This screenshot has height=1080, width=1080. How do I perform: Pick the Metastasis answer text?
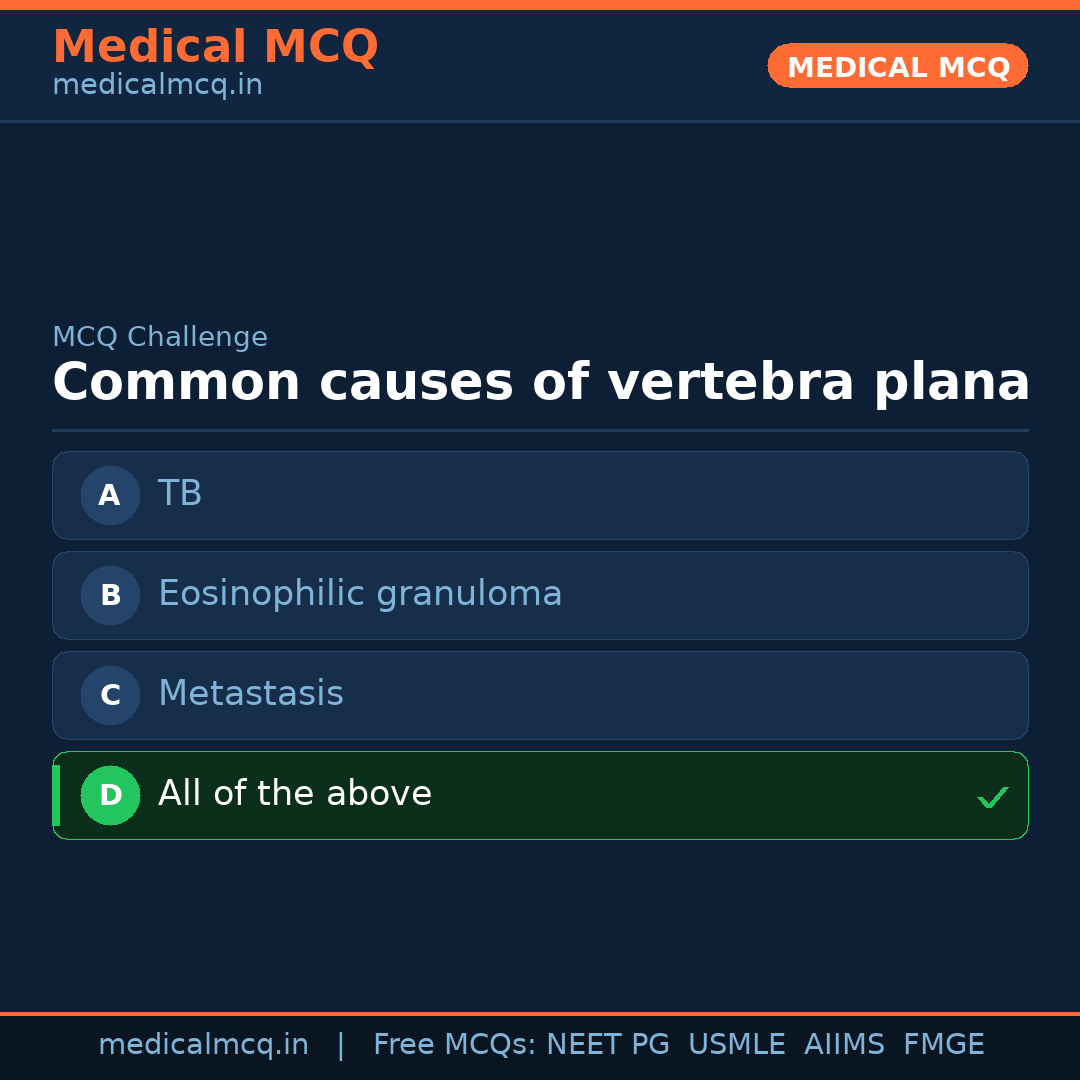pos(251,694)
